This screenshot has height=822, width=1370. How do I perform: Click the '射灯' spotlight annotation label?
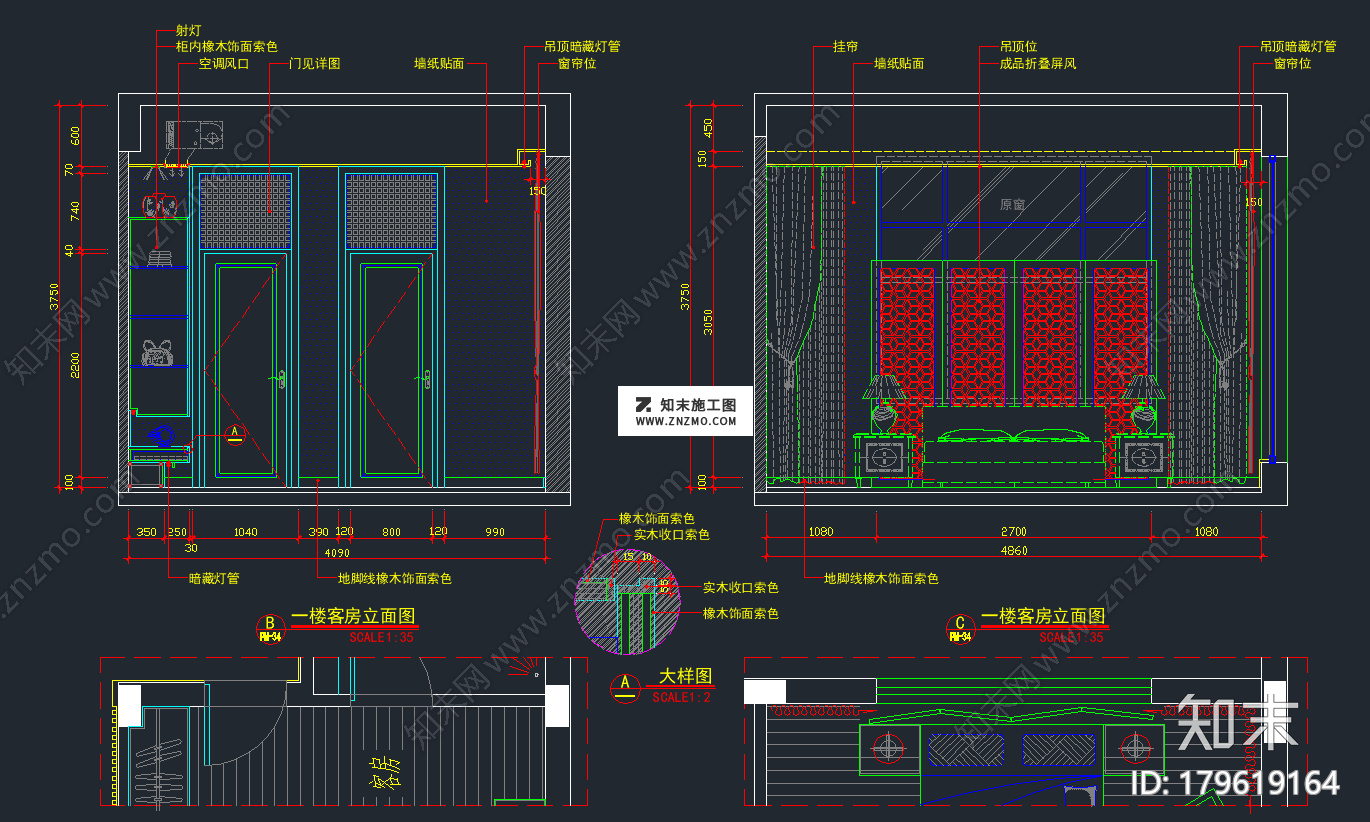pos(187,31)
